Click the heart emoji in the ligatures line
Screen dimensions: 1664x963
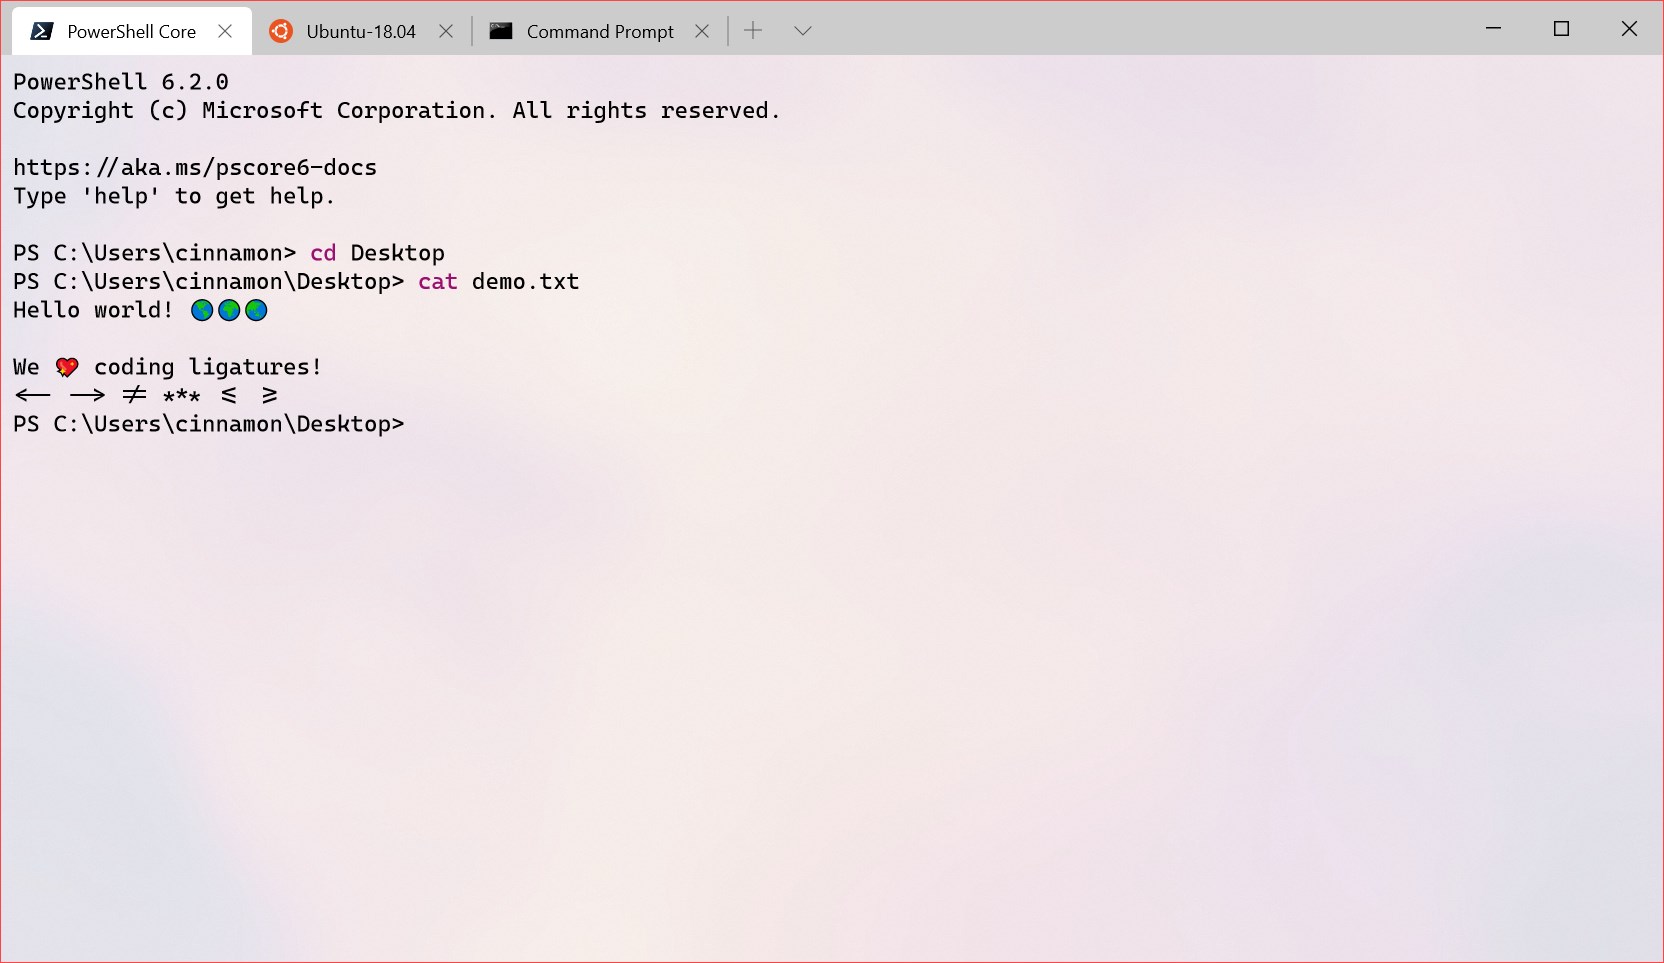pos(67,366)
